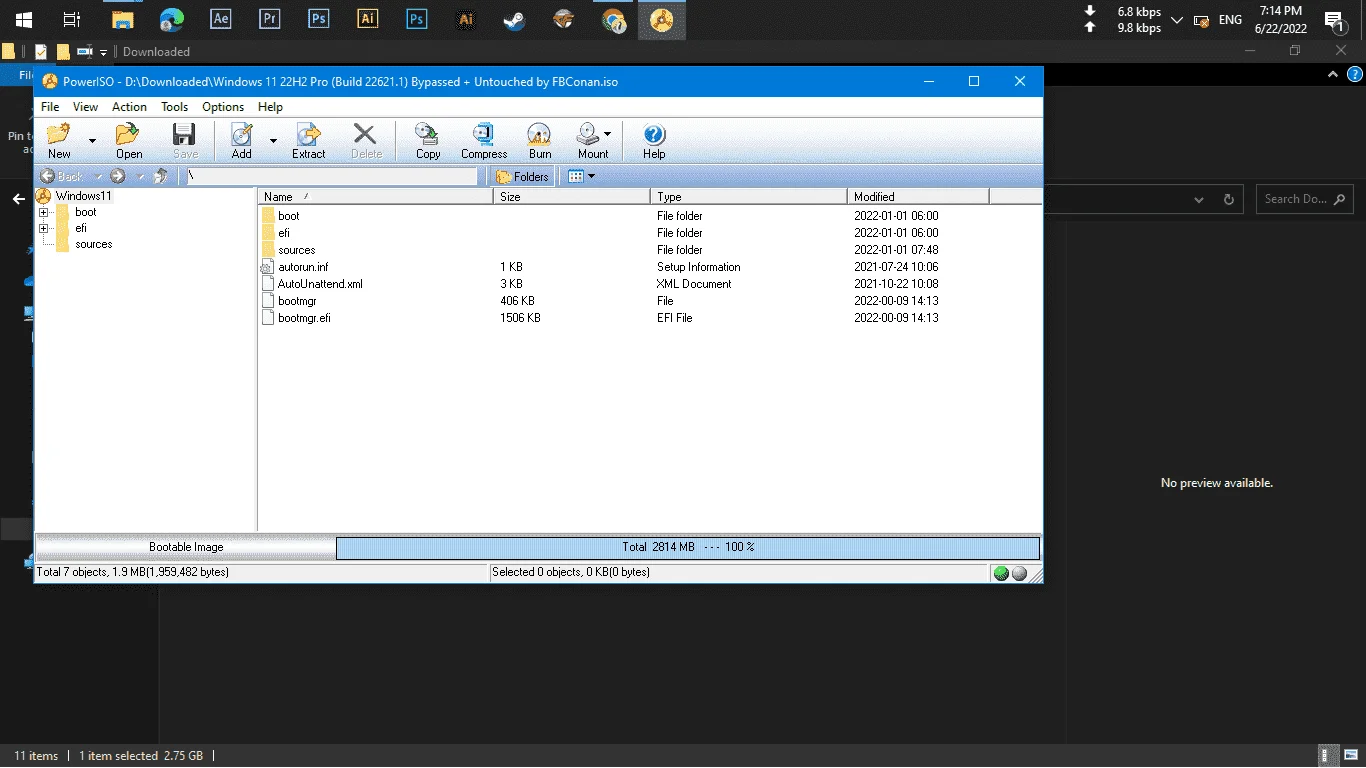Open the Mount button dropdown arrow
1366x768 pixels.
coord(607,133)
